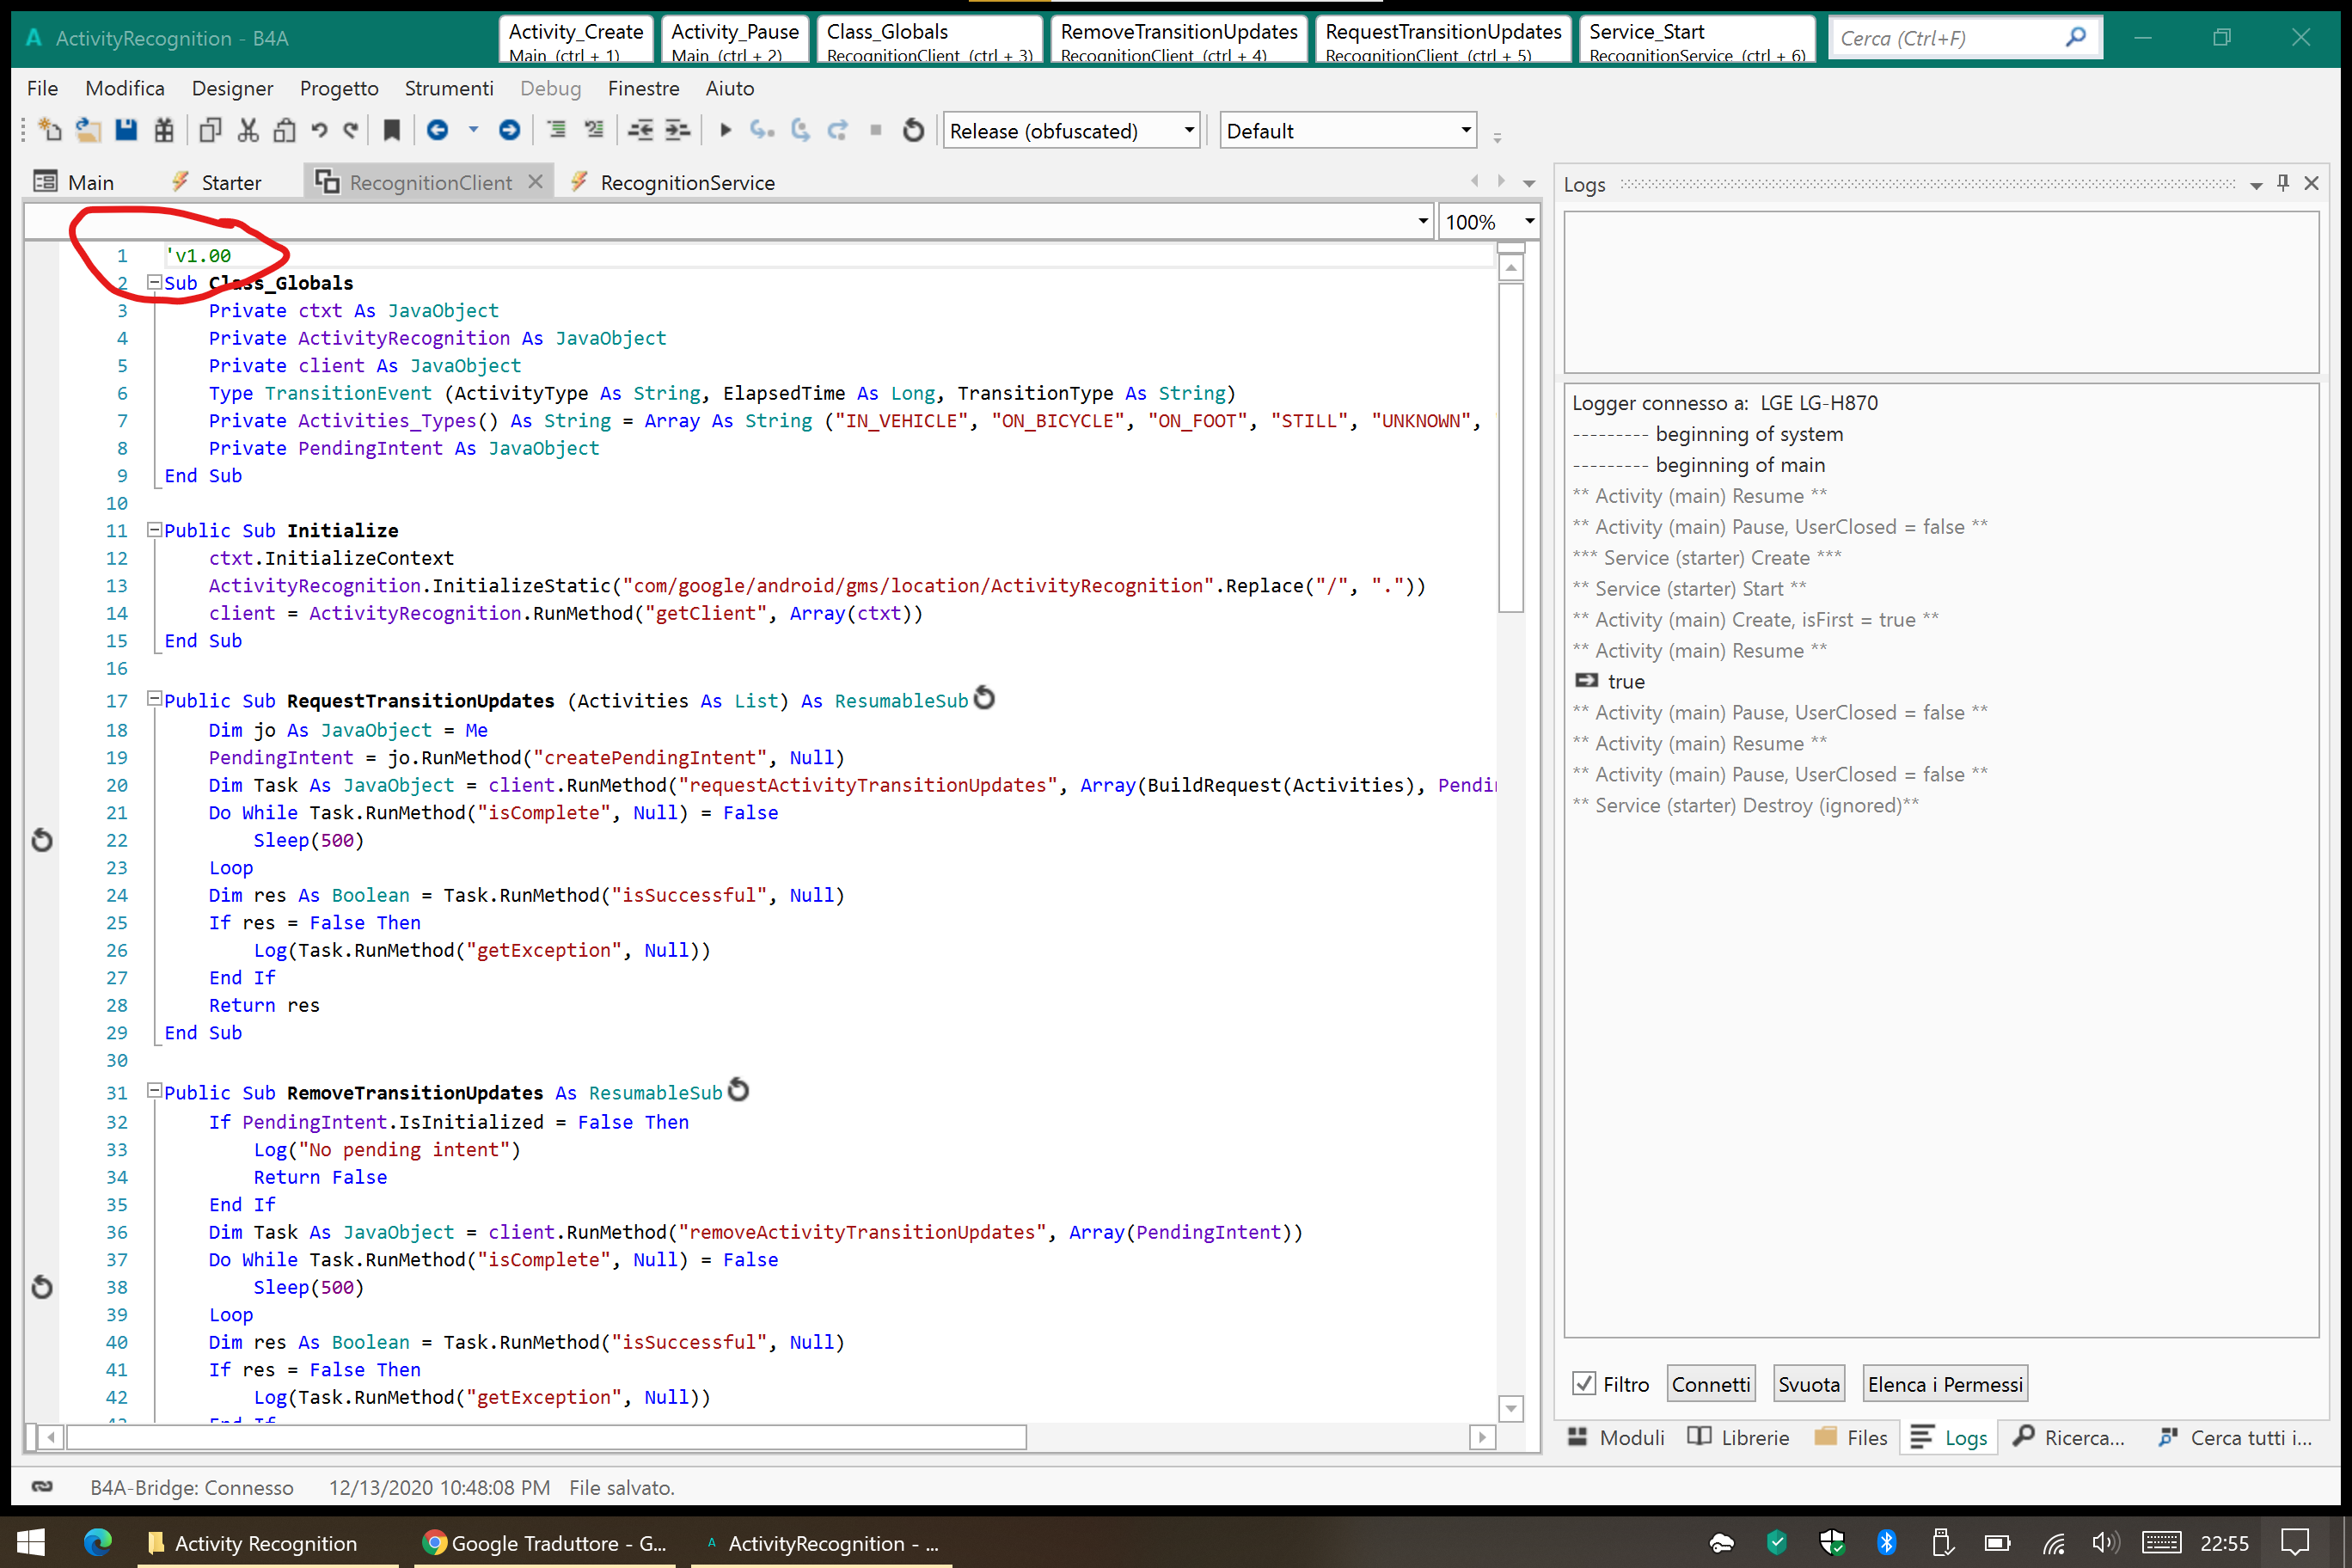Image resolution: width=2352 pixels, height=1568 pixels.
Task: Toggle bookmark using the bookmark icon
Action: 392,130
